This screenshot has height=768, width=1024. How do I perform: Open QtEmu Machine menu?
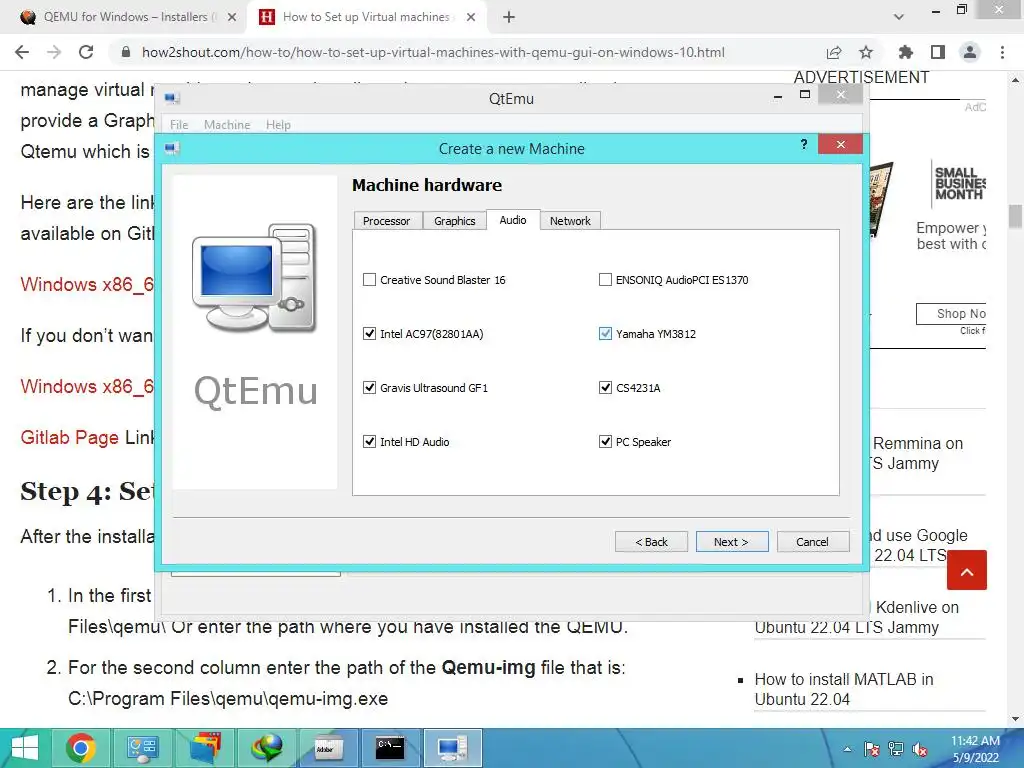(227, 124)
